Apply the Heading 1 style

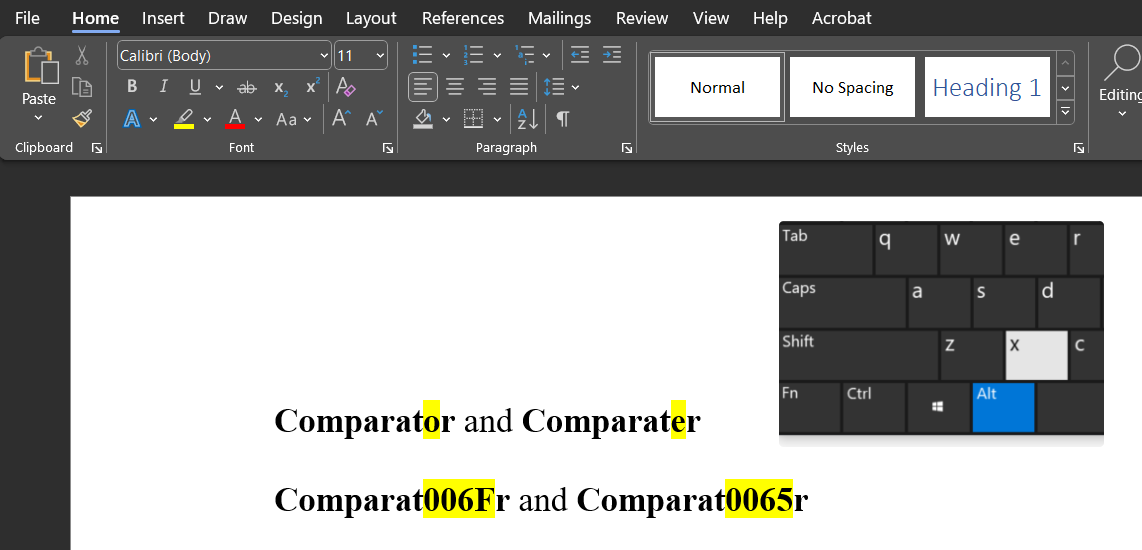[986, 87]
